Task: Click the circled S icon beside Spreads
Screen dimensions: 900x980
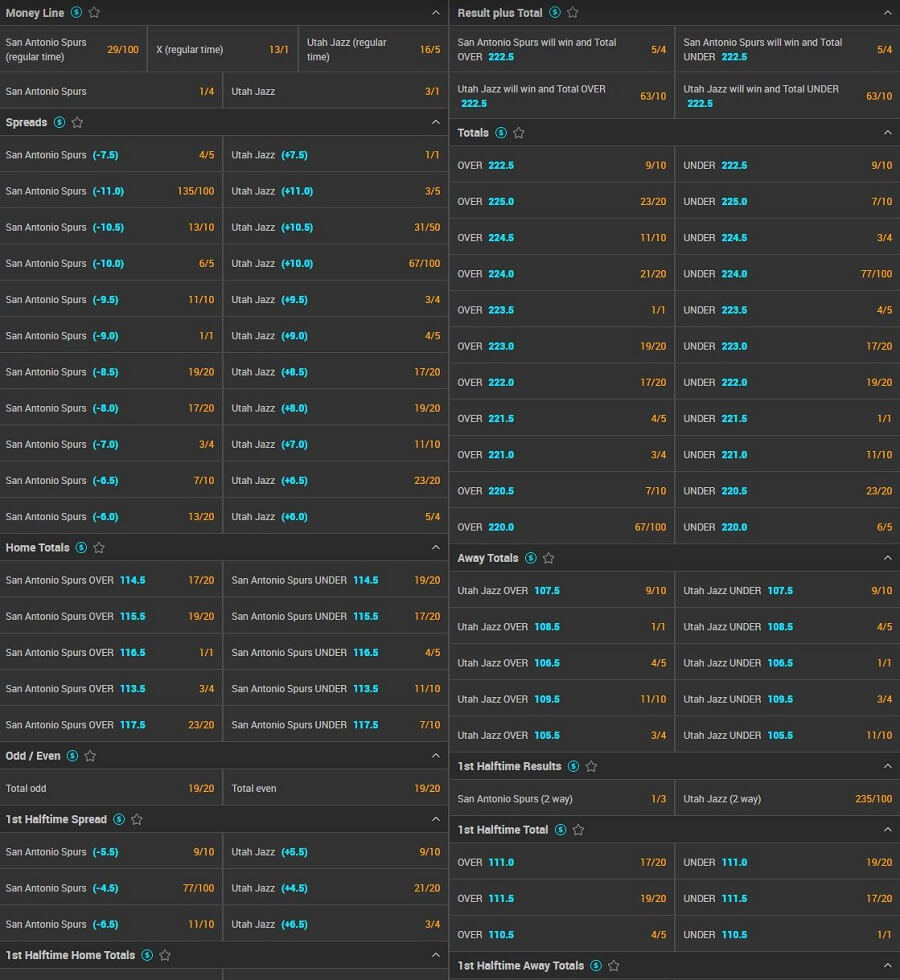Action: (59, 122)
